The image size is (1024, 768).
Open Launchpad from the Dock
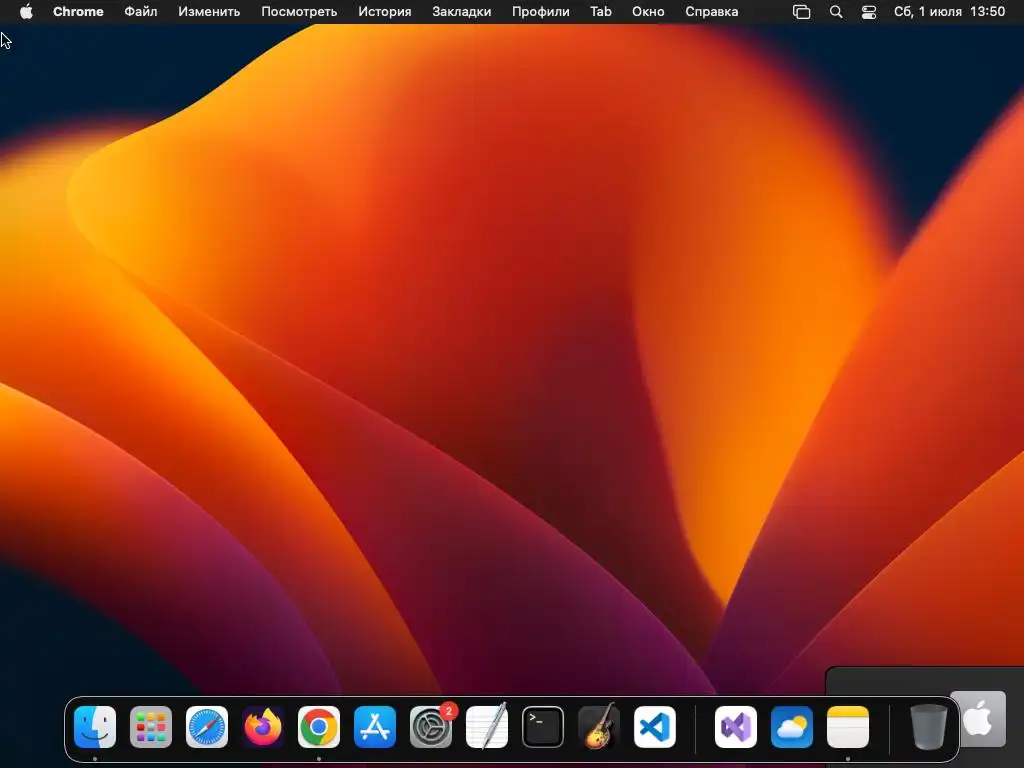[x=151, y=726]
